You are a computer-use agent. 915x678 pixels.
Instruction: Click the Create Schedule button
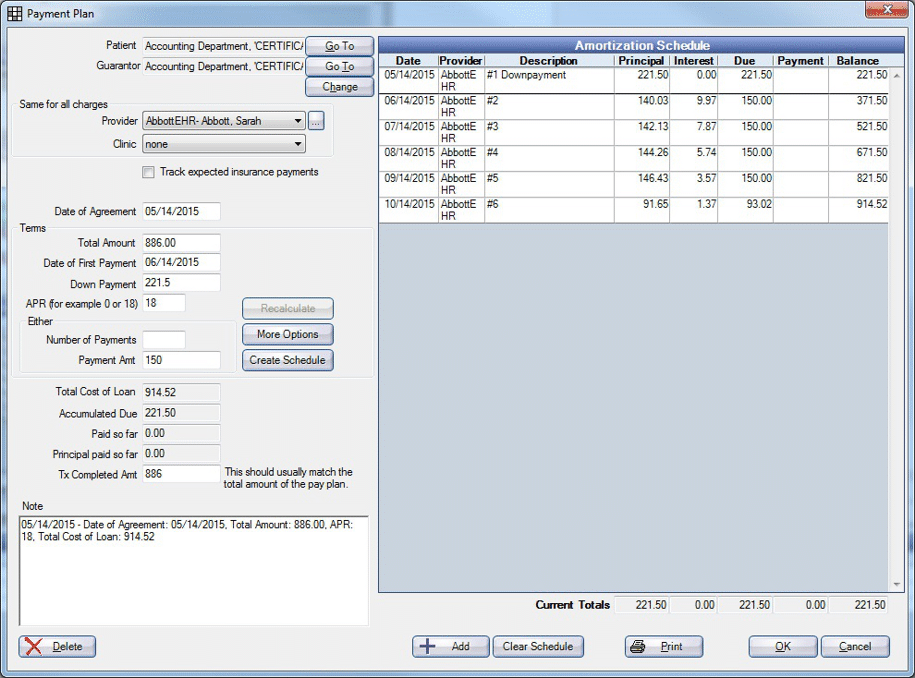pyautogui.click(x=287, y=360)
